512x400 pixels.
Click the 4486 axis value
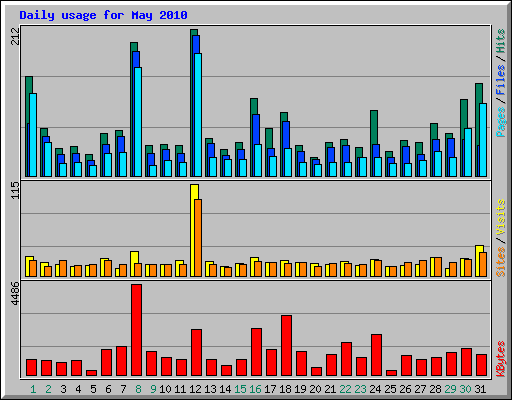click(15, 294)
